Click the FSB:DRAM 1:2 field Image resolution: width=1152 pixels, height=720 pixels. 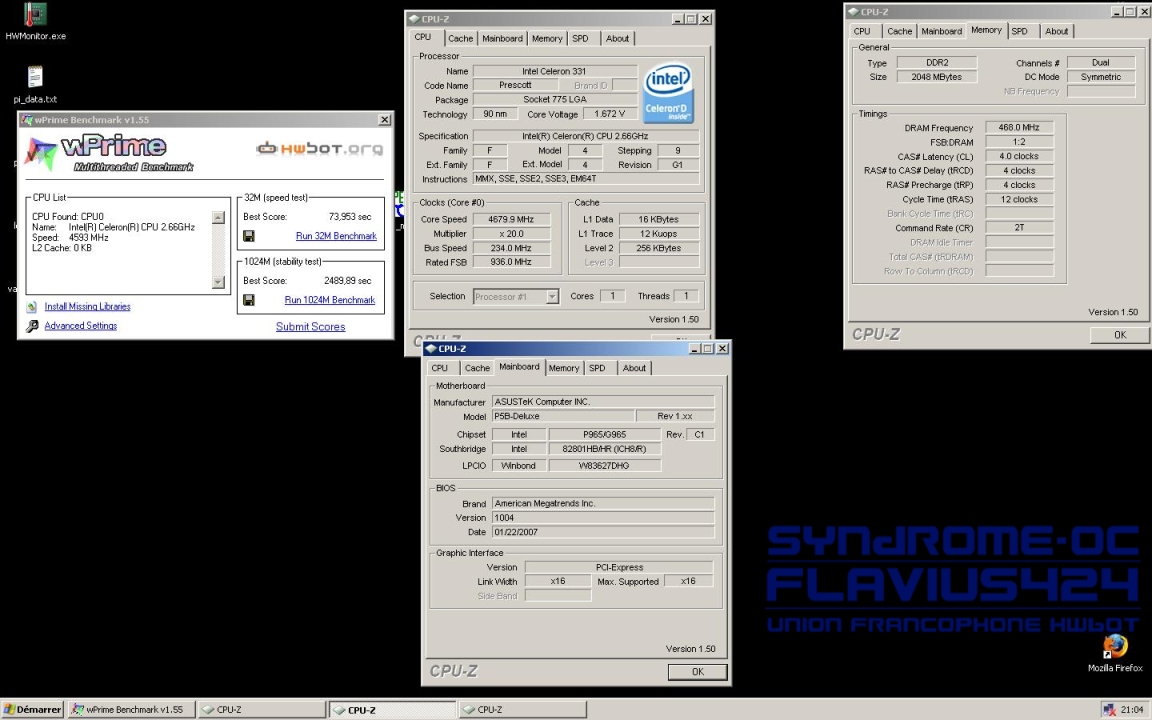1019,142
